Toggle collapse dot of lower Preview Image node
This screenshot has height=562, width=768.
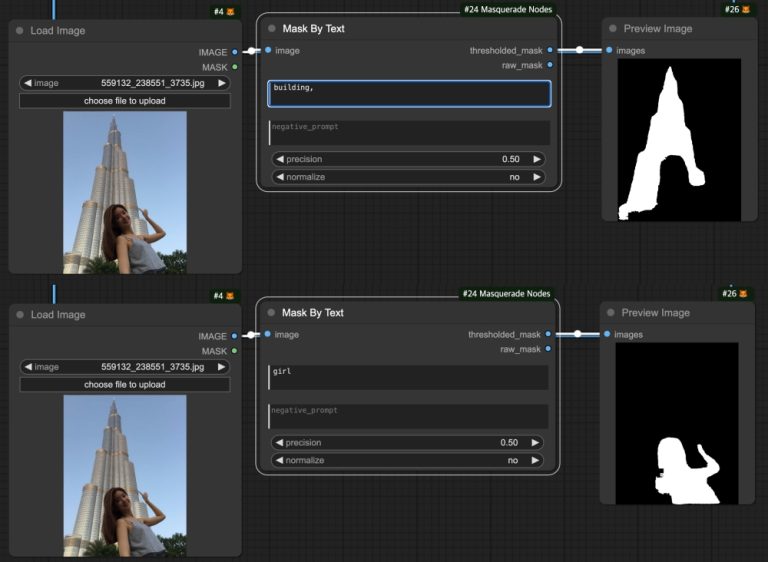[611, 313]
